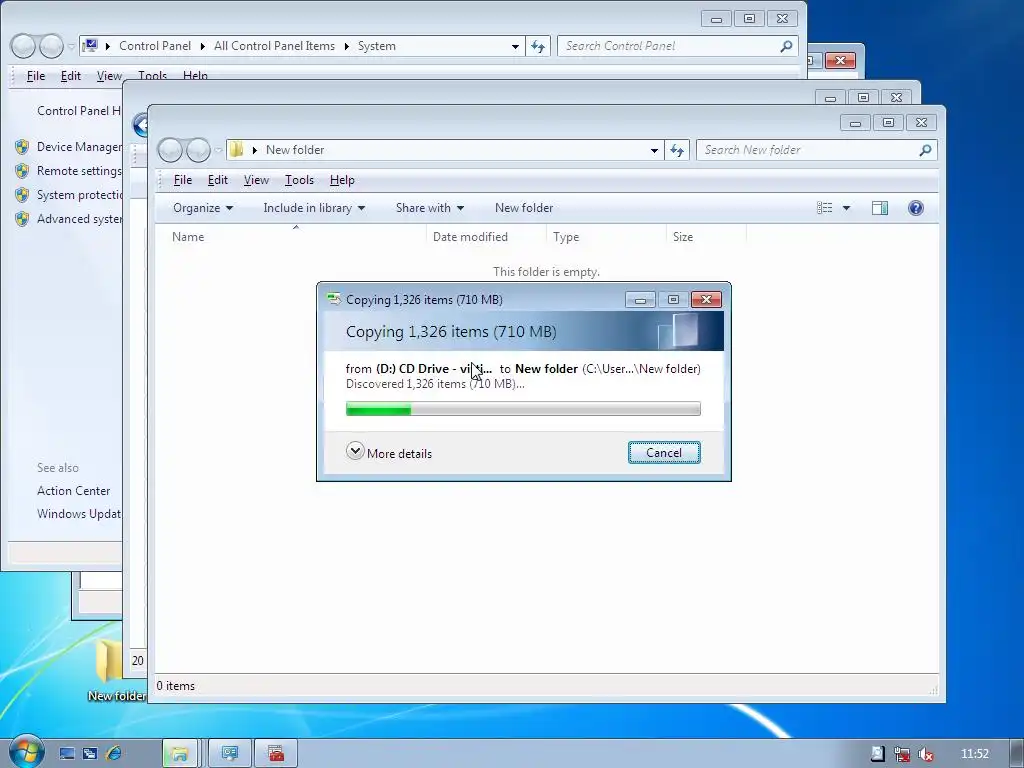This screenshot has width=1024, height=768.
Task: Open Include in library dropdown
Action: (x=314, y=208)
